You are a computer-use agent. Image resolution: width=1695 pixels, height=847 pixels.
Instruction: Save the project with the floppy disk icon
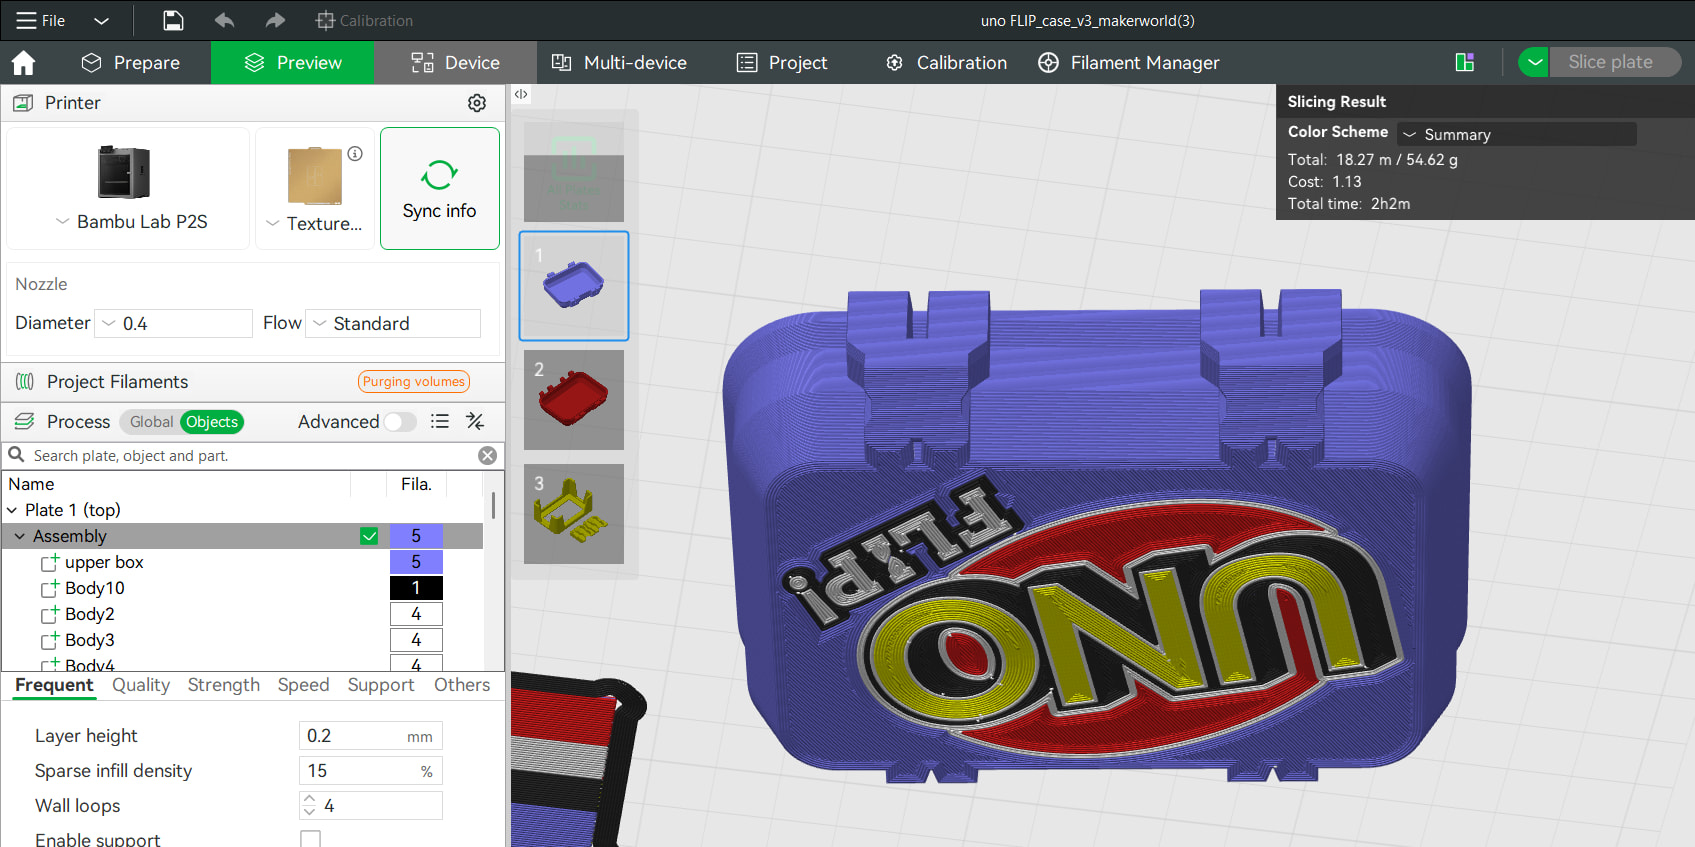click(x=173, y=20)
